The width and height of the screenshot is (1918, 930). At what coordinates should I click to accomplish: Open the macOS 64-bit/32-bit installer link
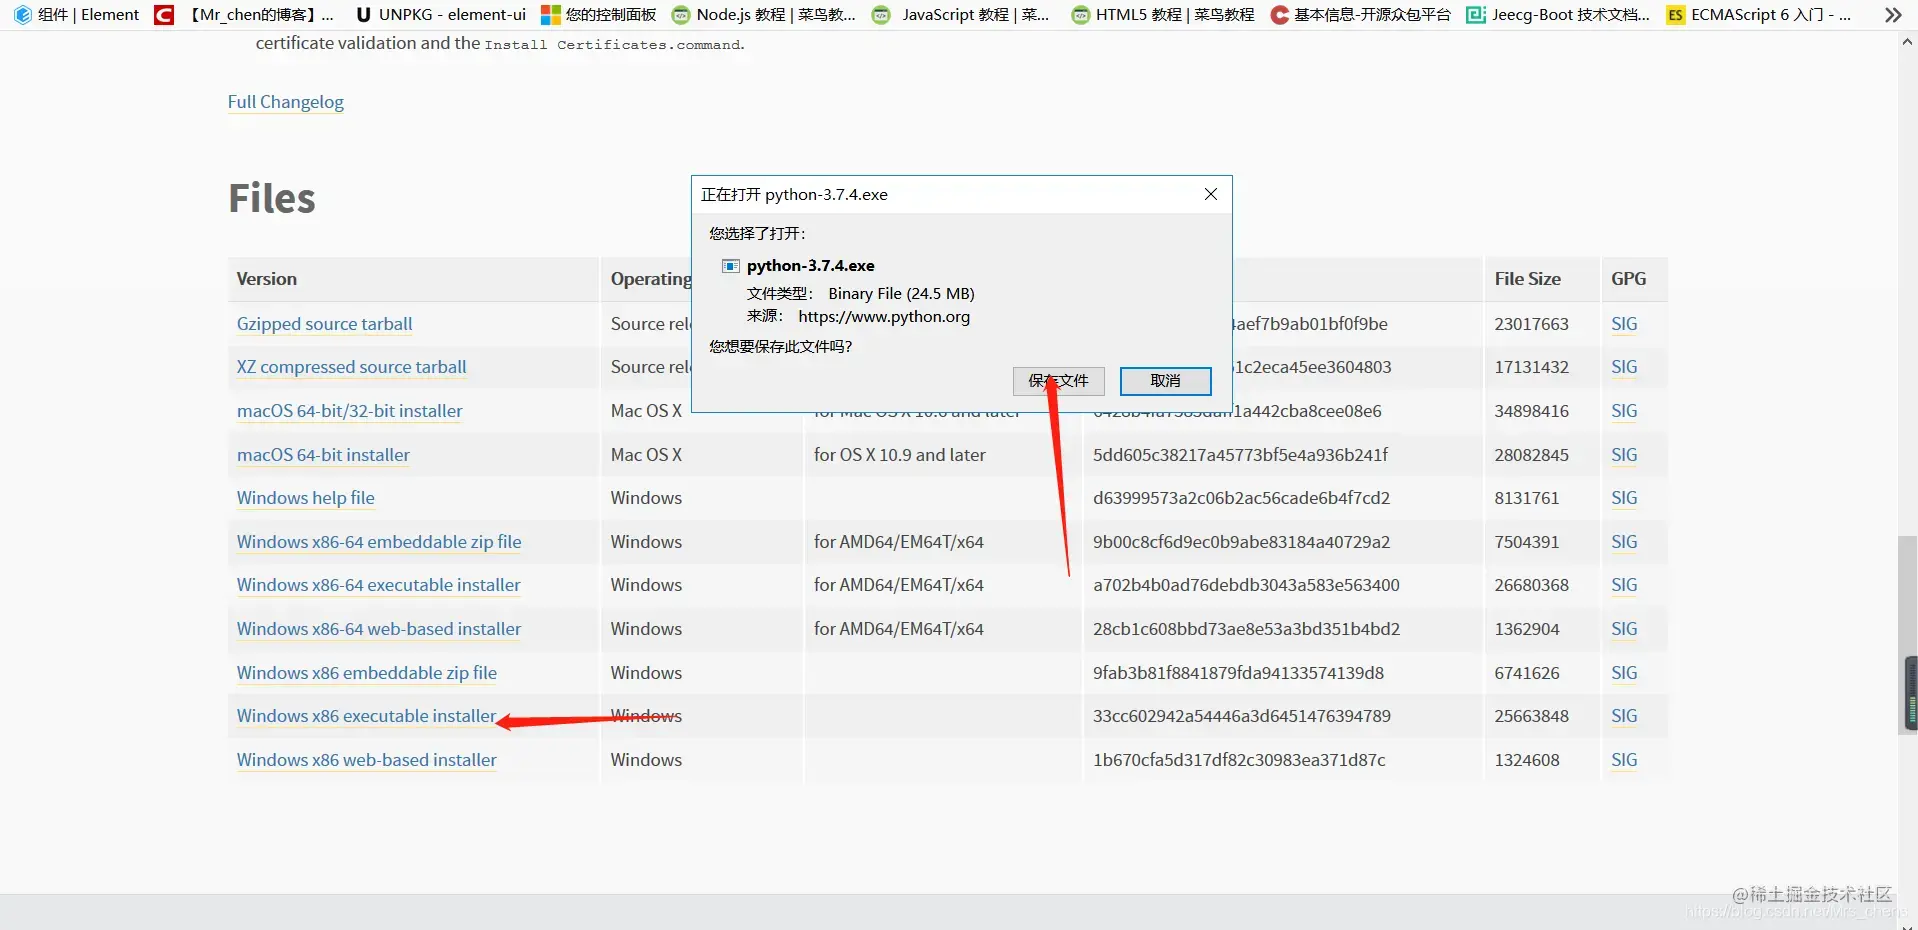tap(349, 411)
